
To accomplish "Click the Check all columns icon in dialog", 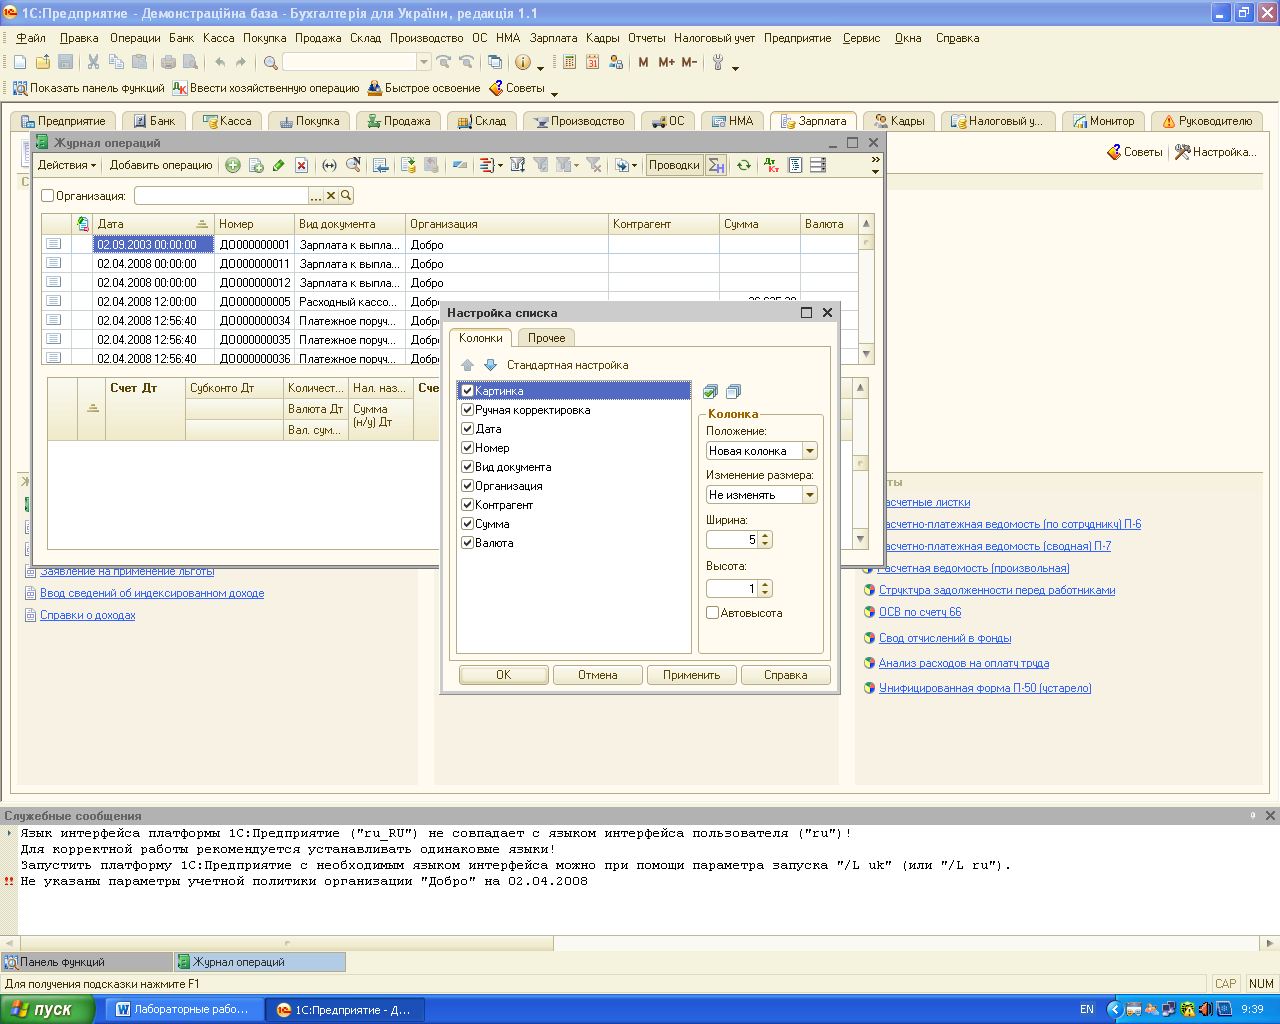I will point(710,392).
